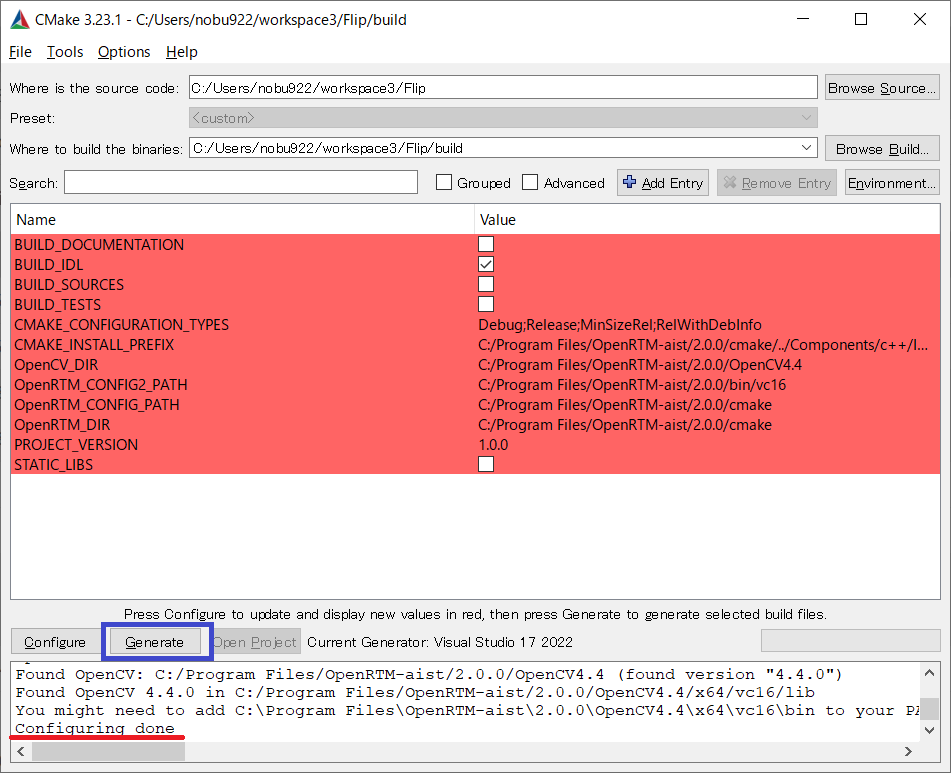Click the OpenRTM_CONFIG_PATH cmake path value

(x=625, y=404)
